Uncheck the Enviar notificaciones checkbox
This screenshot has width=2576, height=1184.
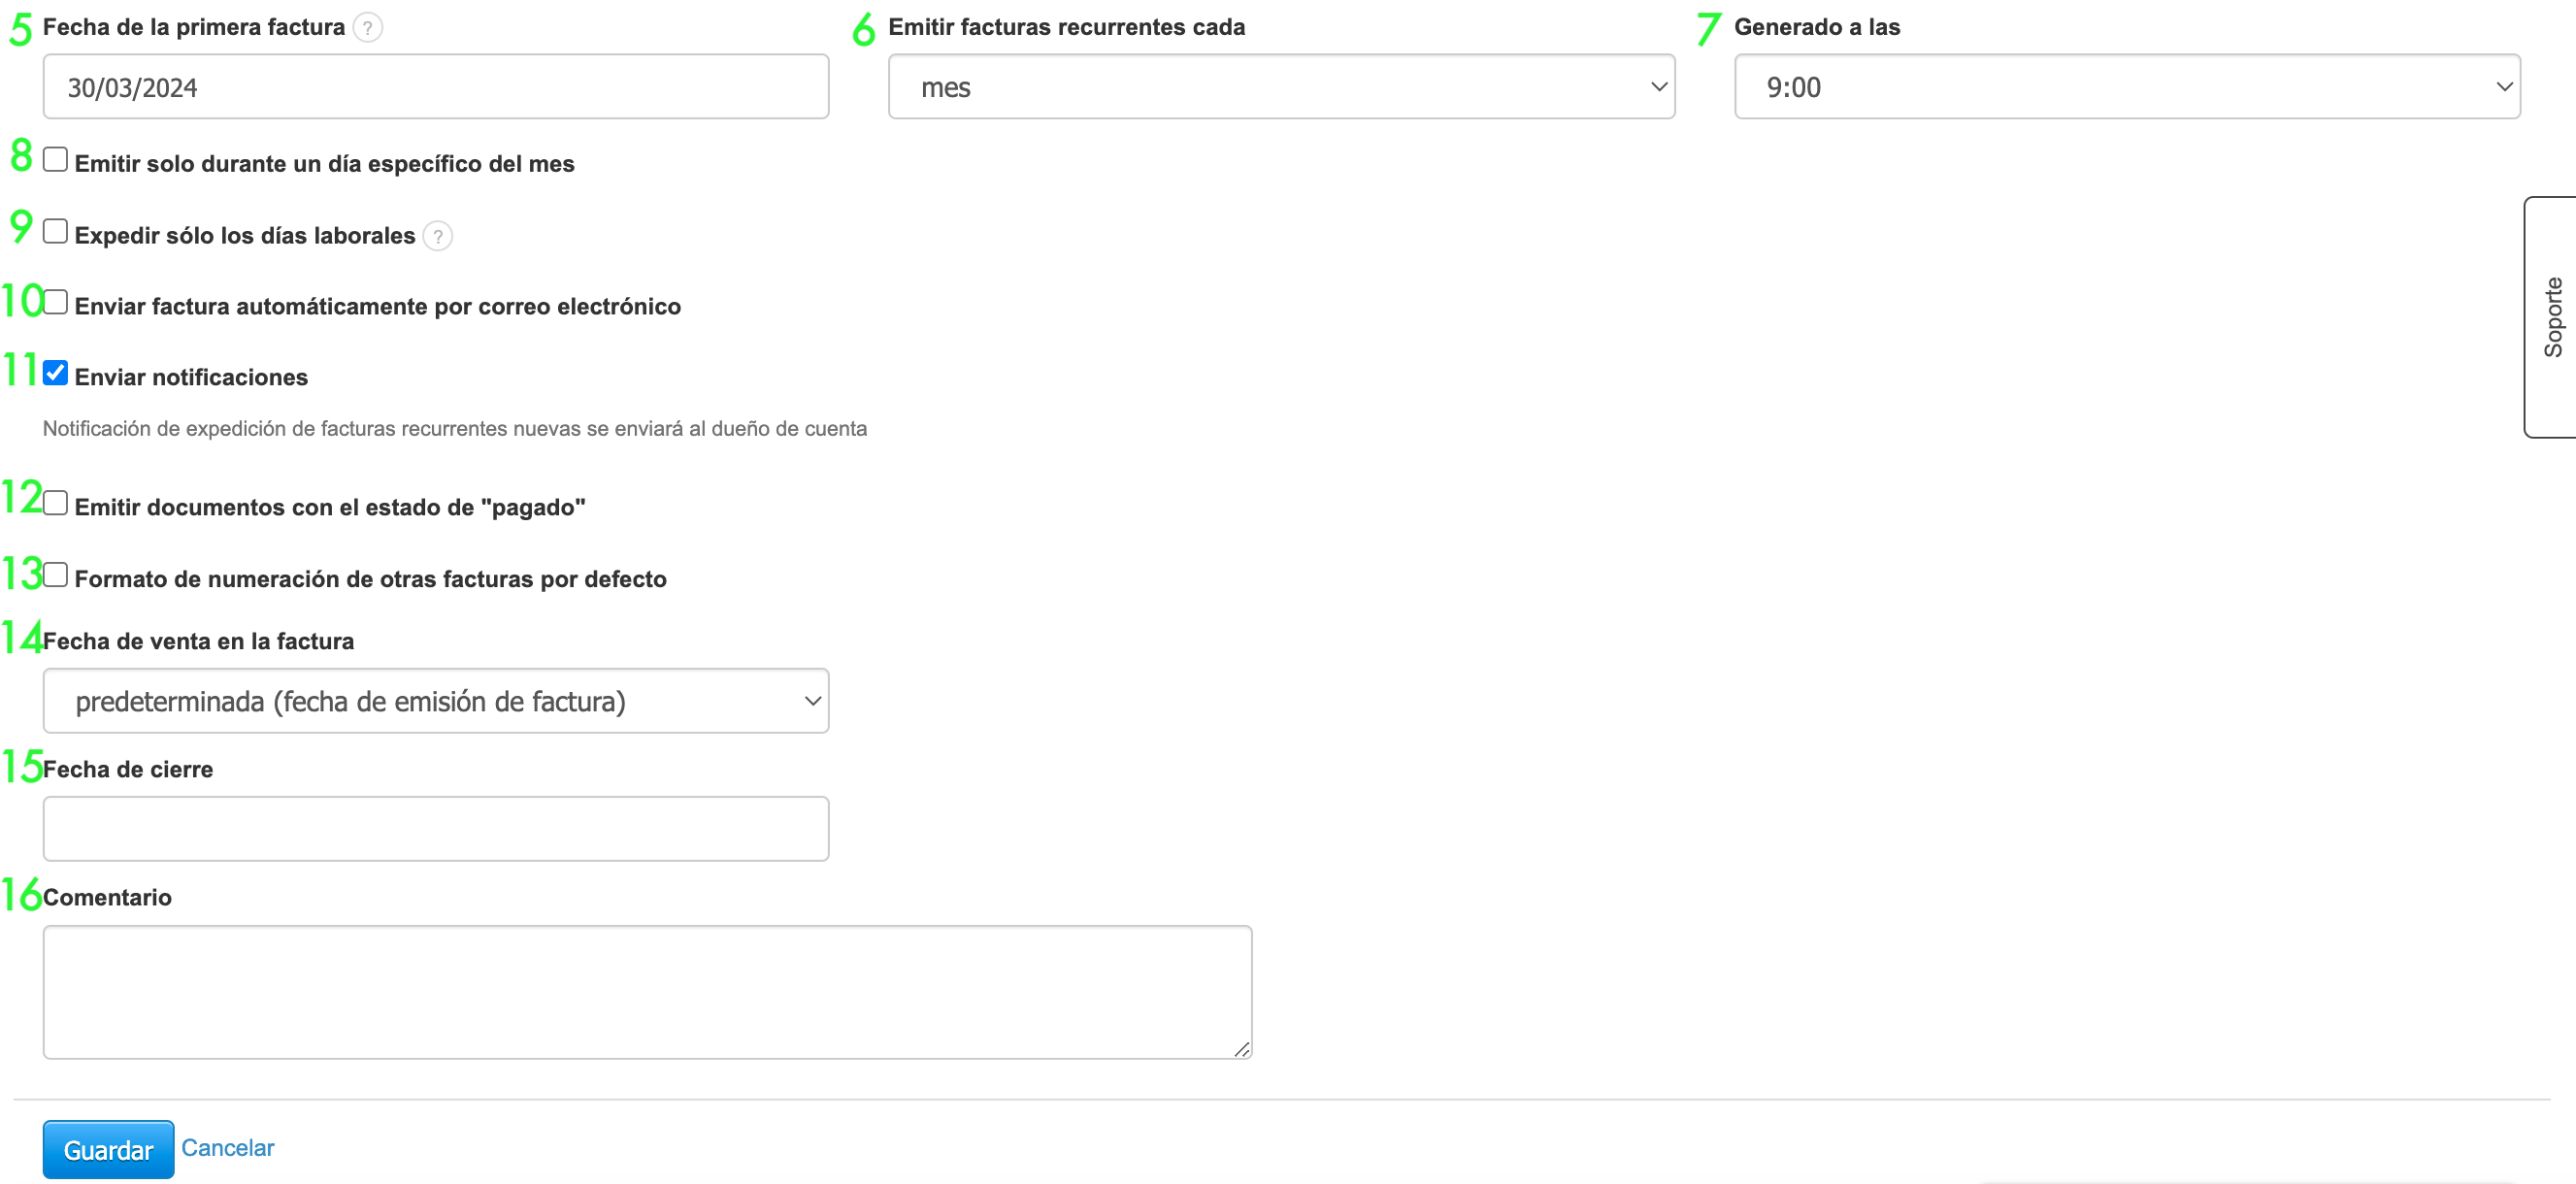pyautogui.click(x=56, y=374)
